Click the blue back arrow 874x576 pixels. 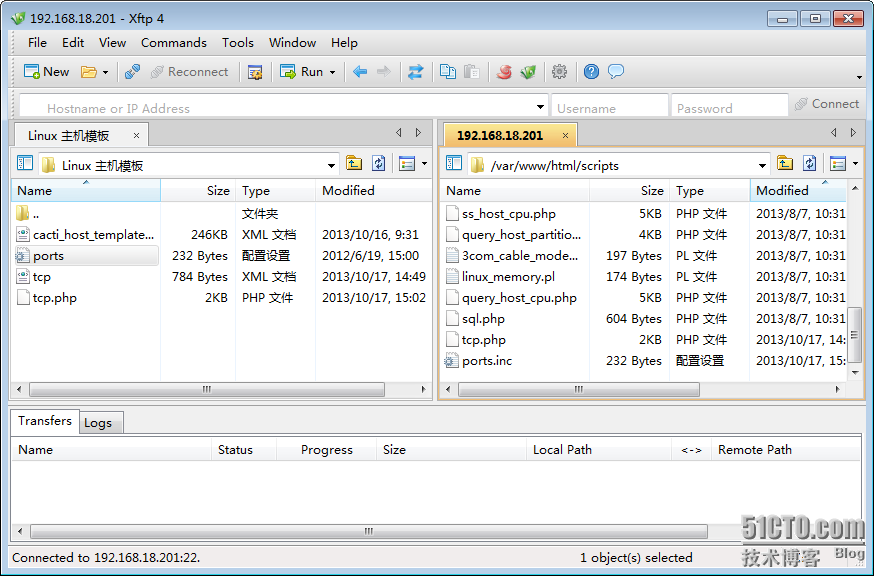360,71
